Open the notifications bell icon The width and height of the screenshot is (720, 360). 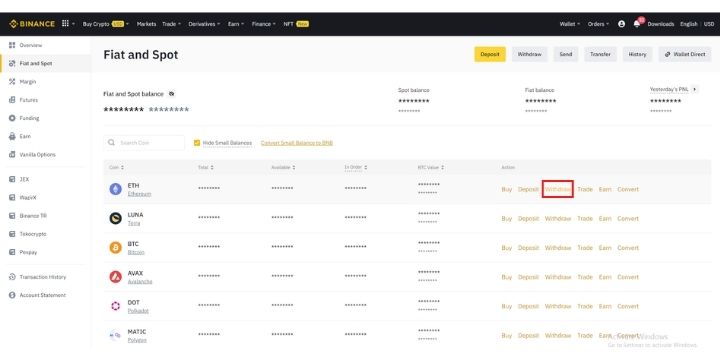[x=636, y=24]
